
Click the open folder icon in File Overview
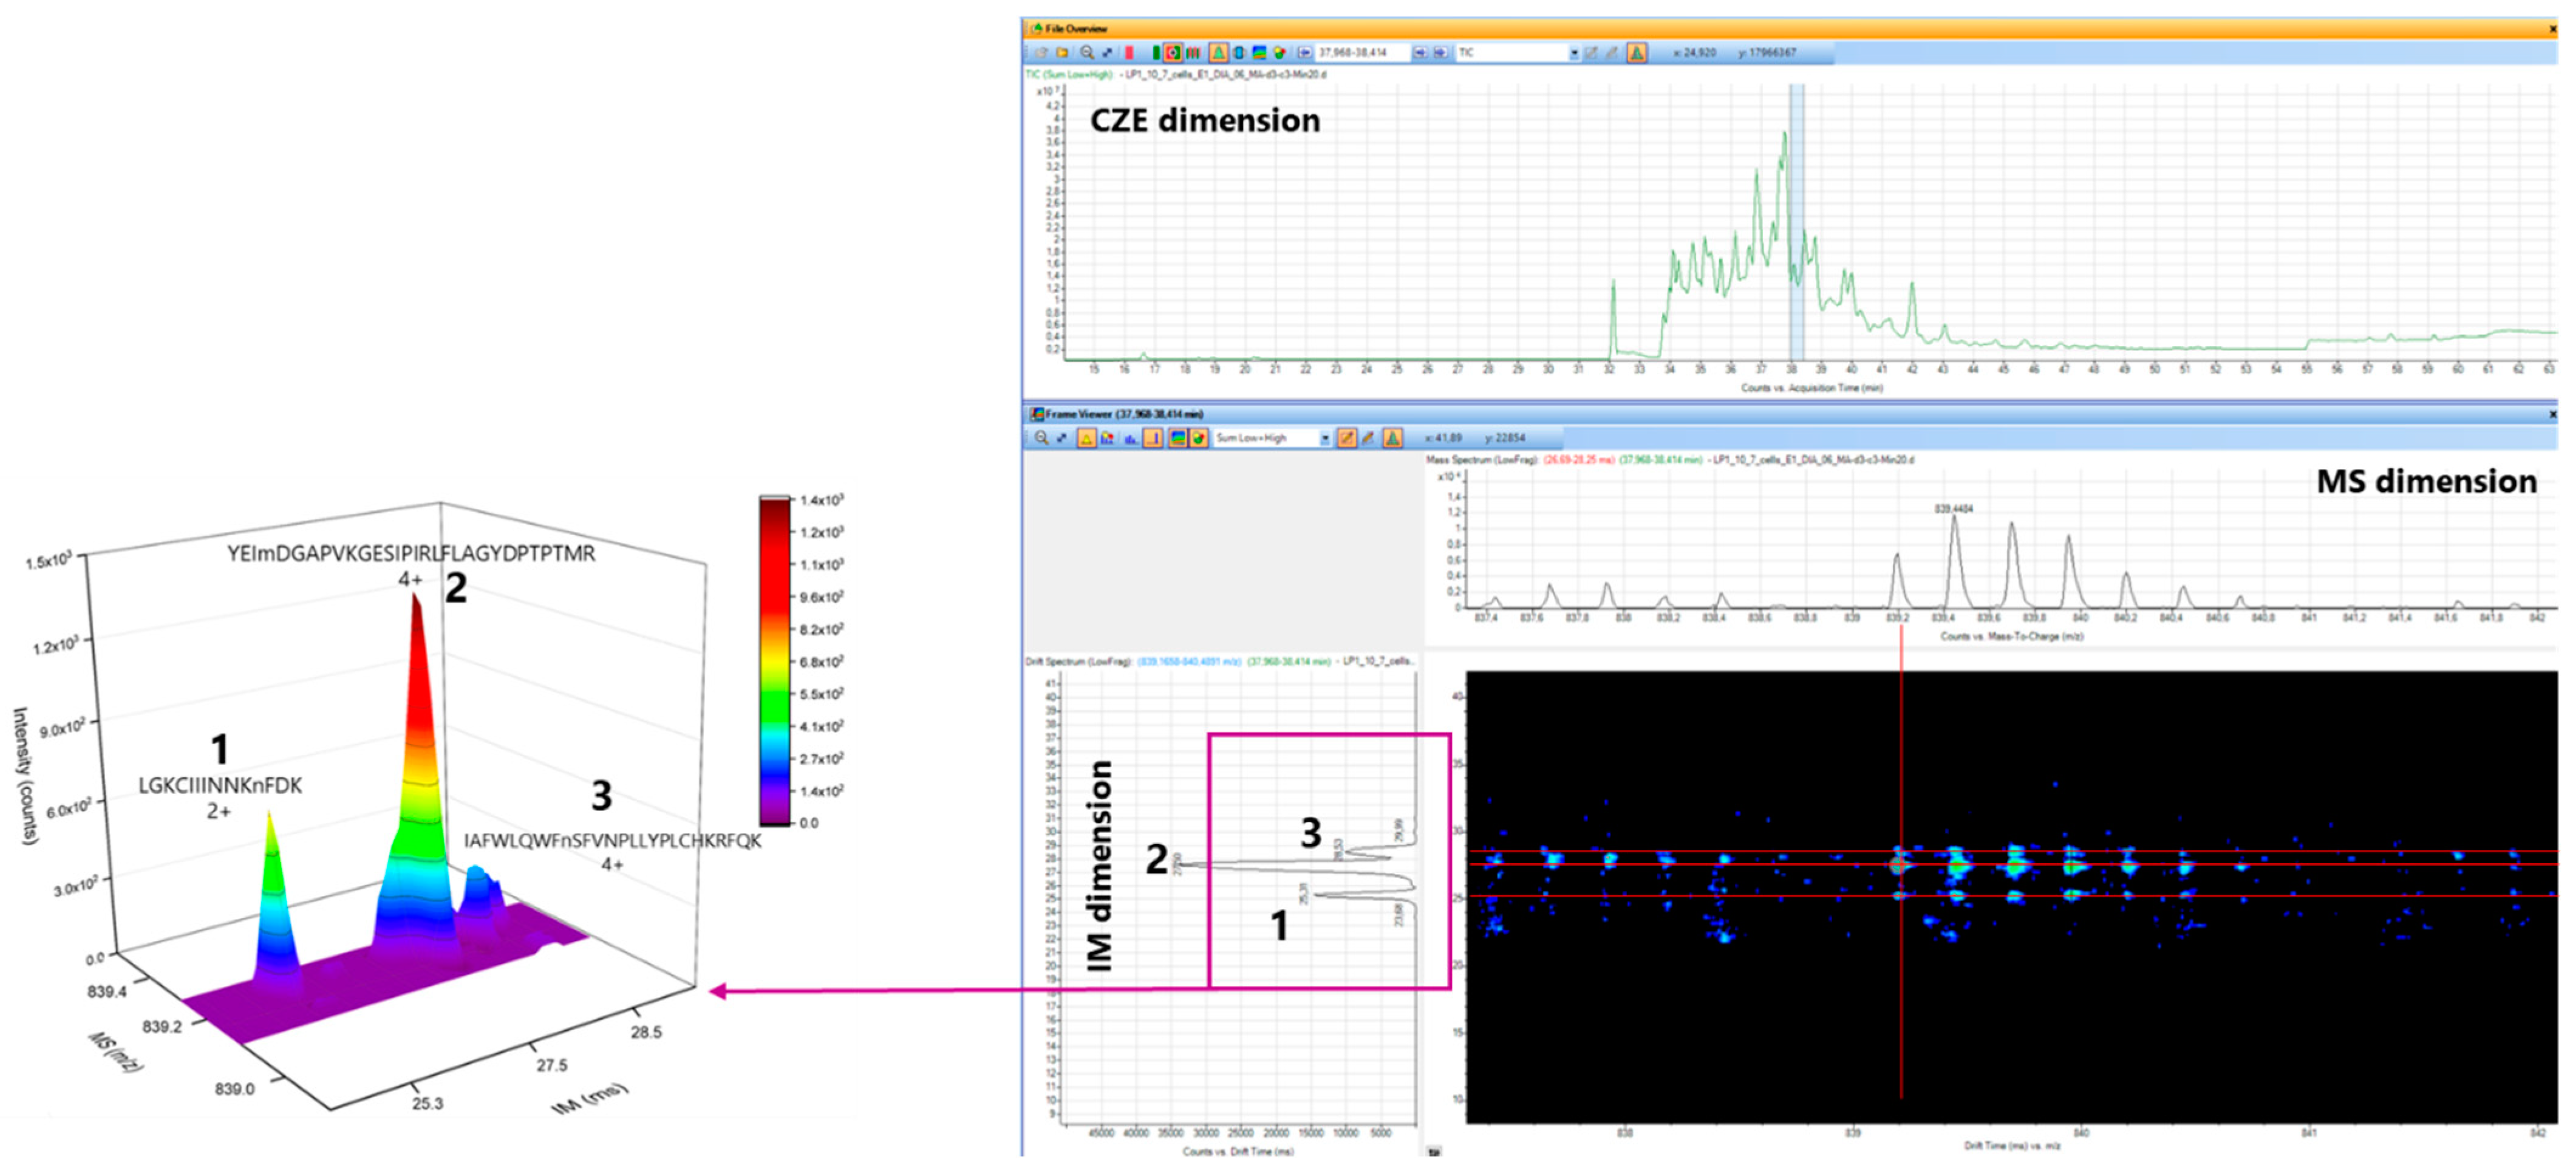click(1062, 53)
